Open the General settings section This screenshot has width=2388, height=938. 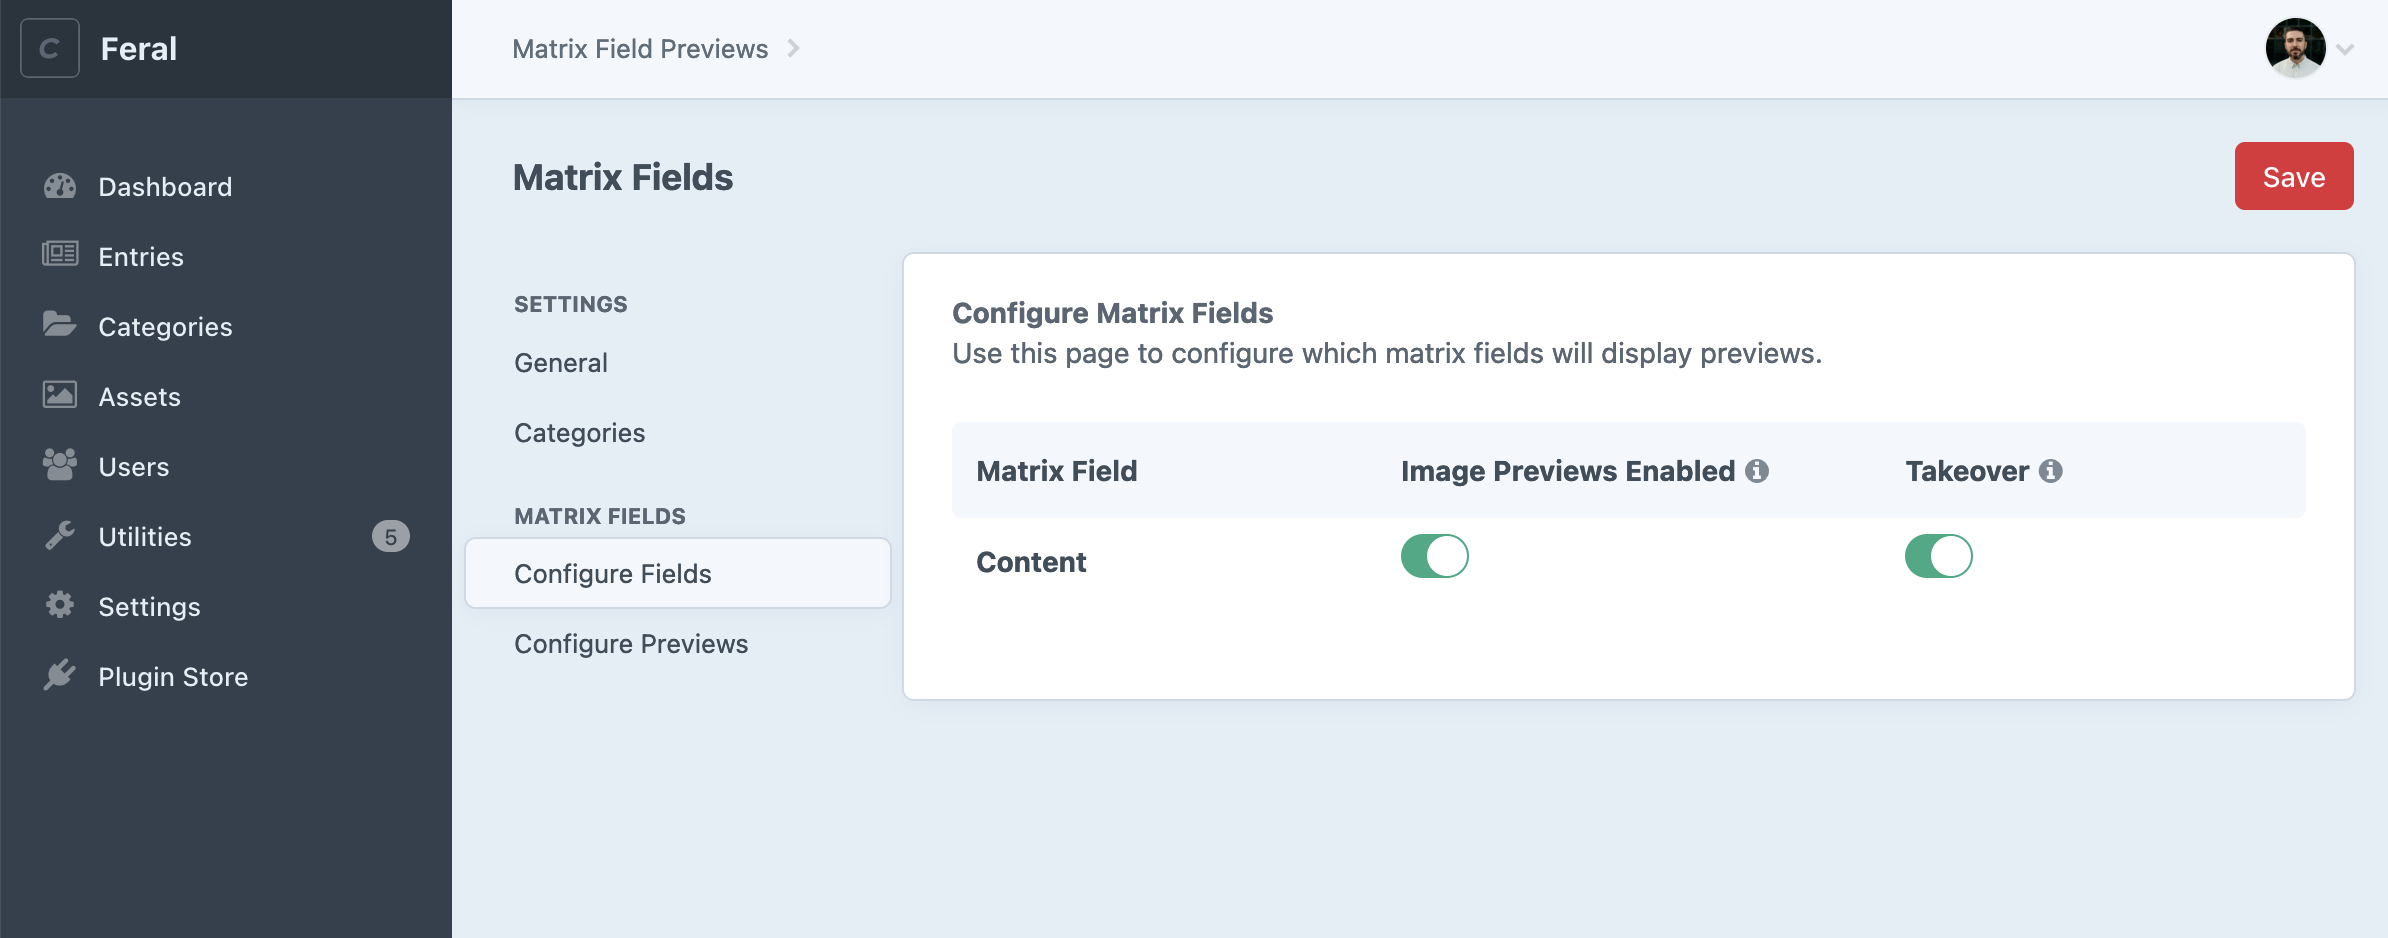(x=561, y=363)
